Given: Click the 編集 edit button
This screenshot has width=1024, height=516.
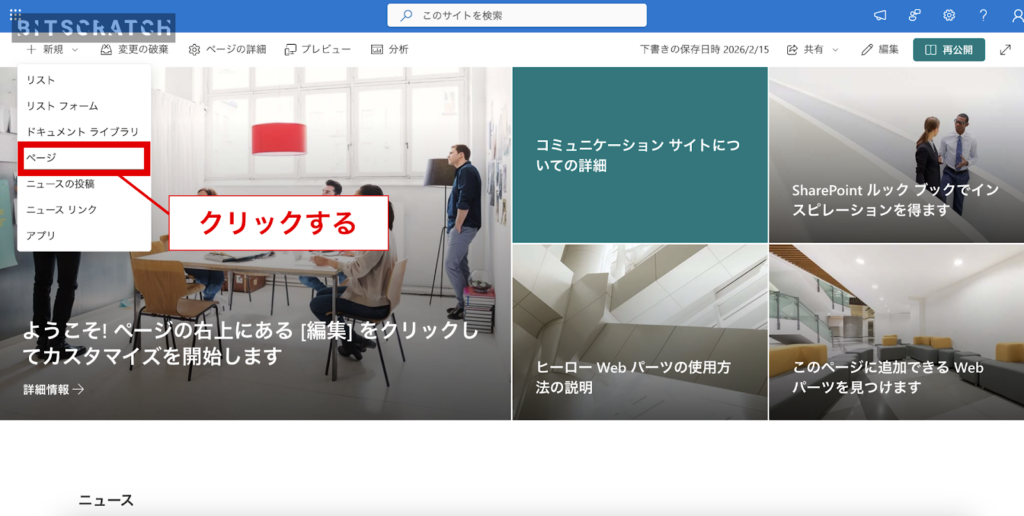Looking at the screenshot, I should coord(880,49).
